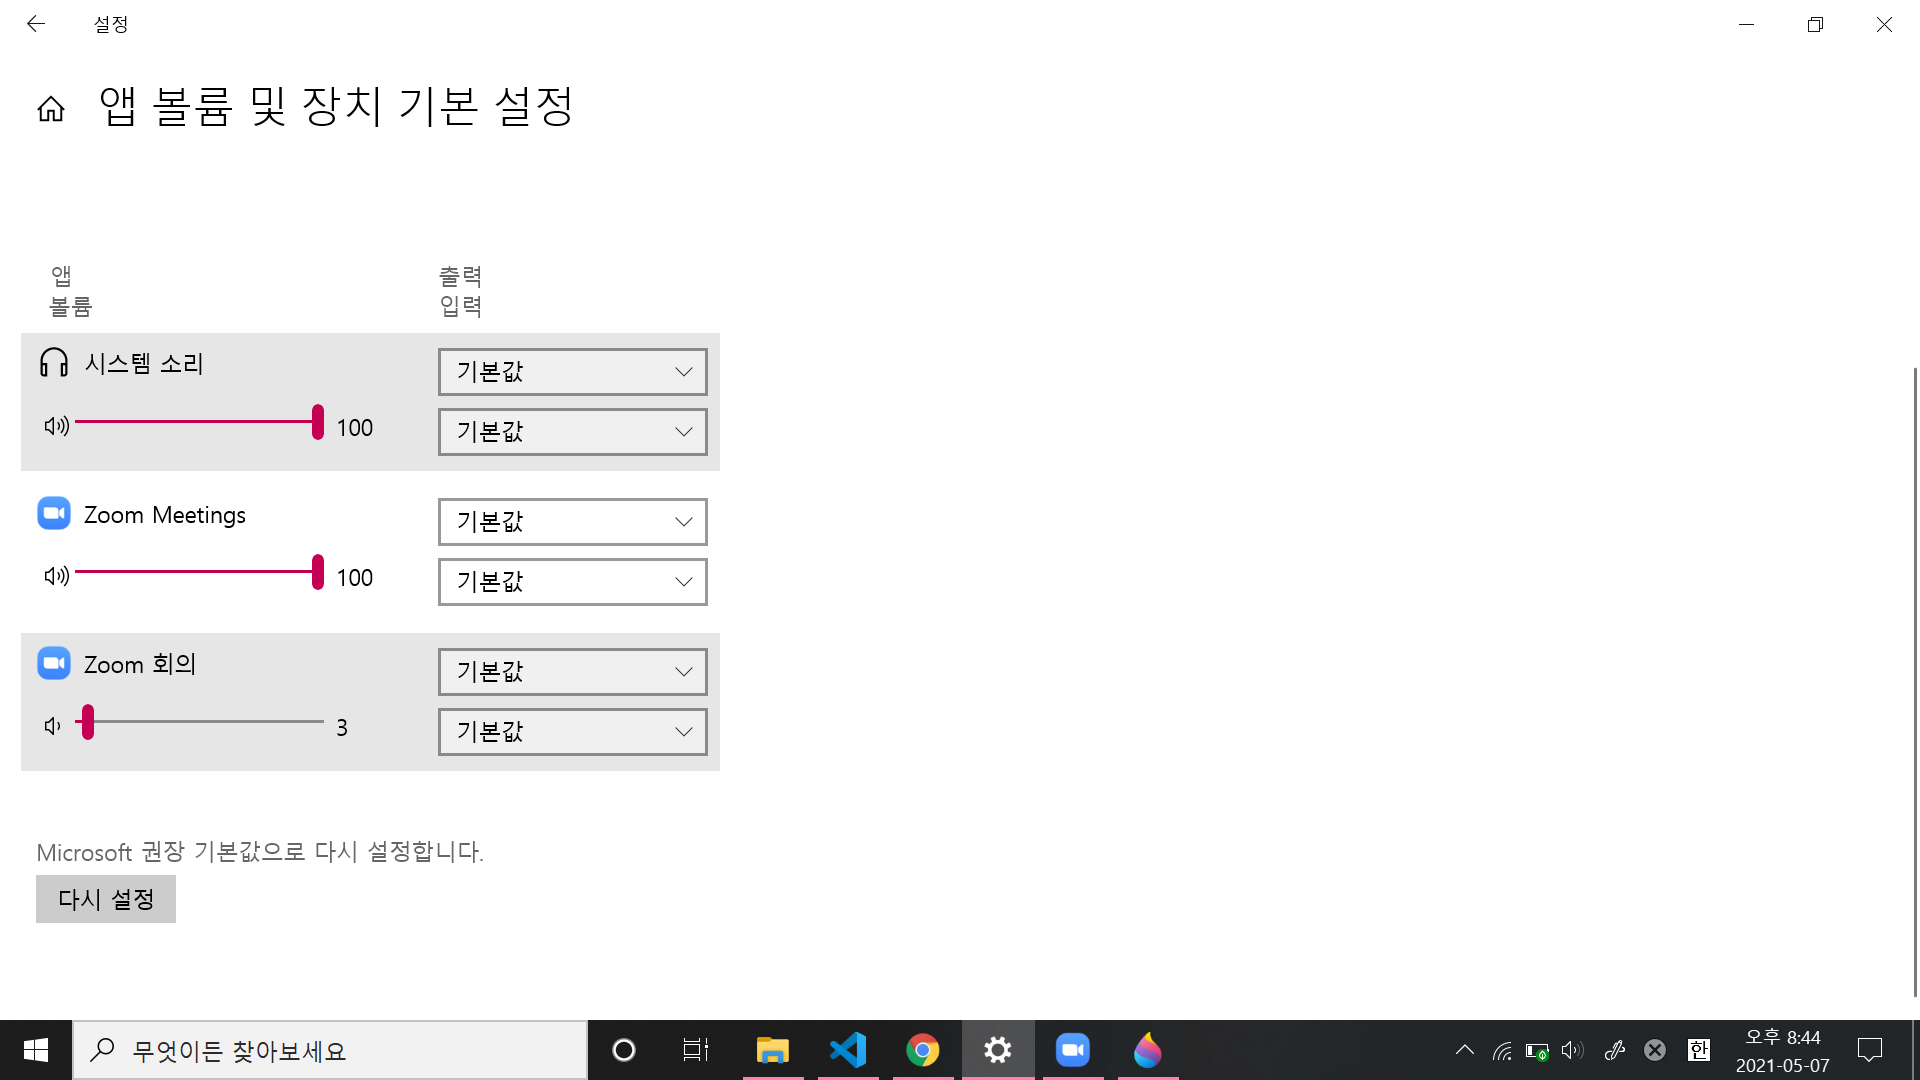Open Task View on the taskbar
The image size is (1920, 1080).
(695, 1050)
